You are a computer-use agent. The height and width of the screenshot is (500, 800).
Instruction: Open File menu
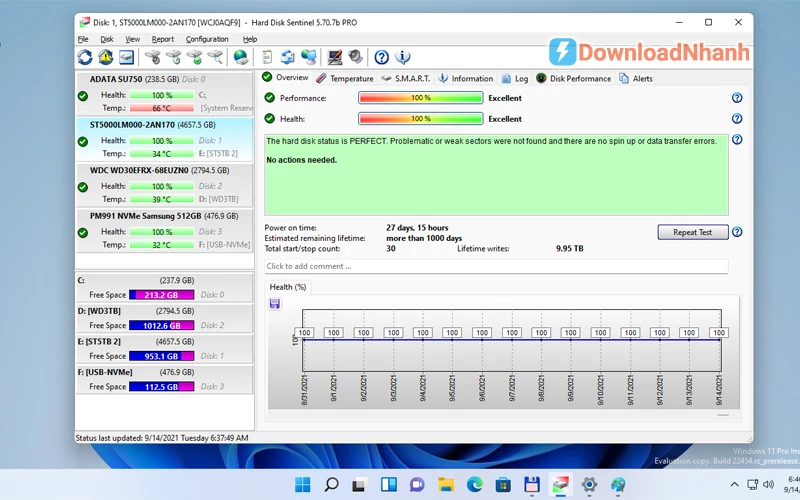[83, 39]
